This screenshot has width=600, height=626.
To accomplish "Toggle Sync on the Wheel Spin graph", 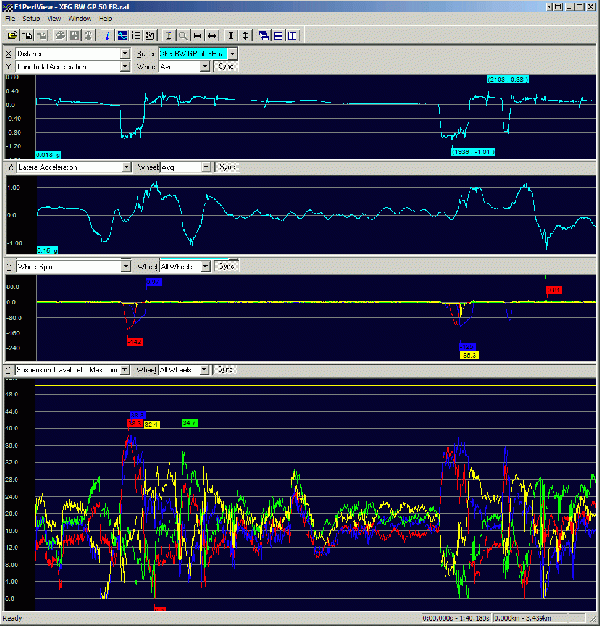I will 226,267.
